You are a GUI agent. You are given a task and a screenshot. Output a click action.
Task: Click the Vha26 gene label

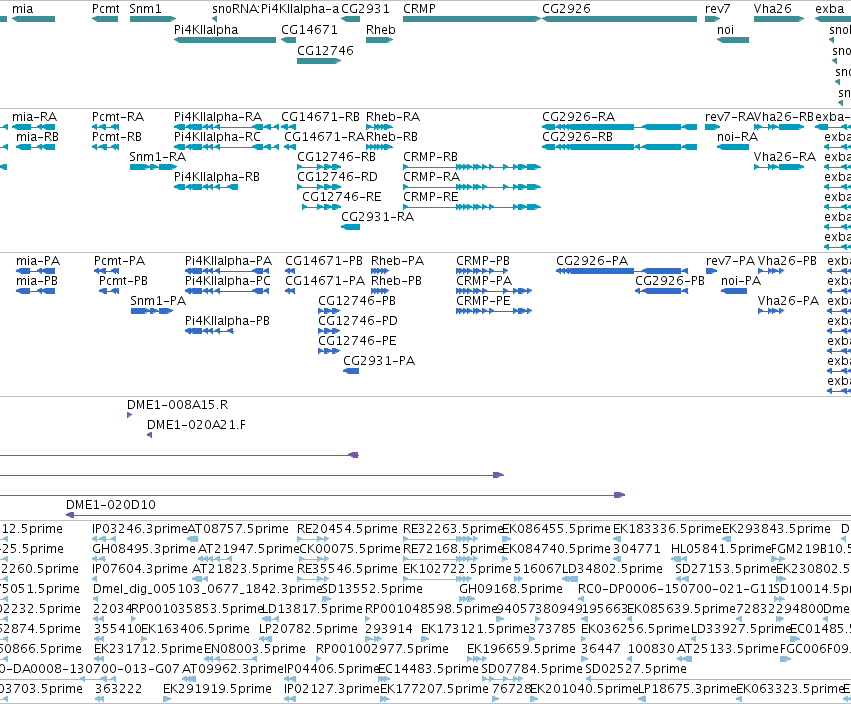[772, 9]
